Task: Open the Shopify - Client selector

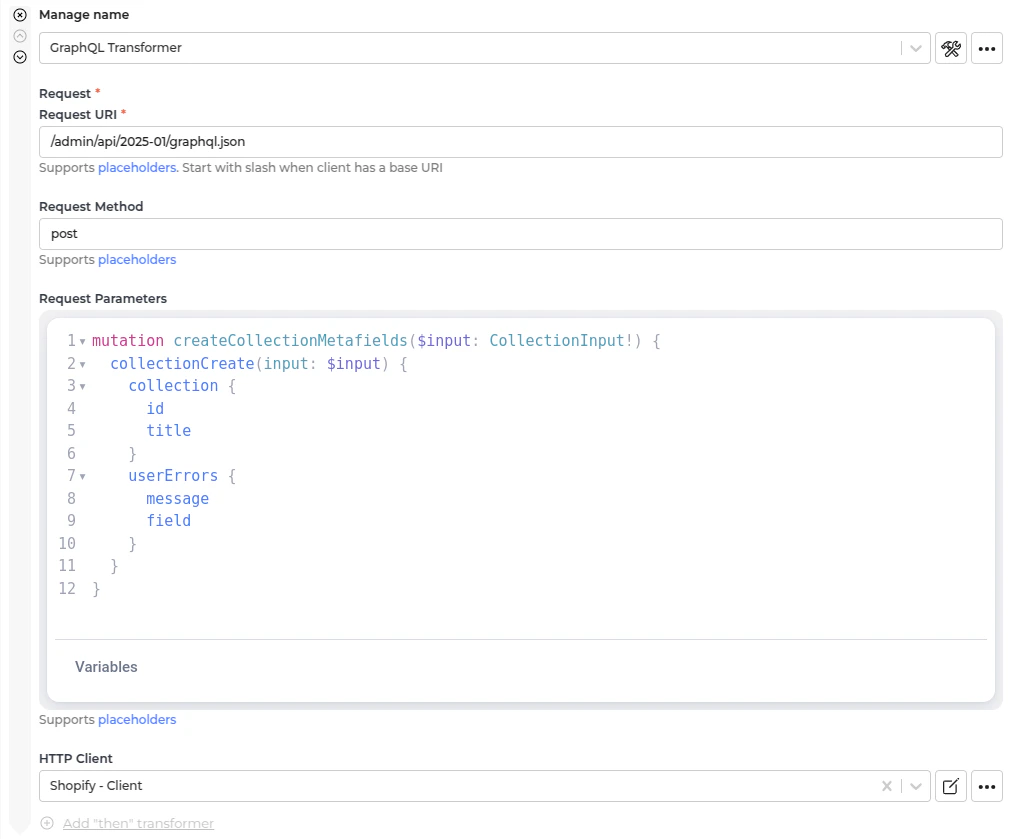Action: (x=484, y=786)
